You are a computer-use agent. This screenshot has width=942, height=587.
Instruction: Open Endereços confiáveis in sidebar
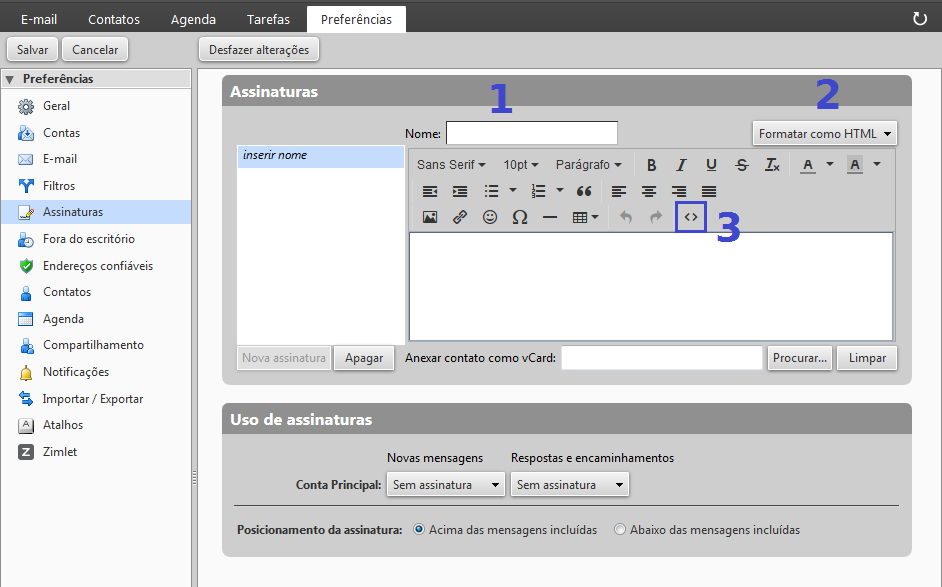pos(96,266)
